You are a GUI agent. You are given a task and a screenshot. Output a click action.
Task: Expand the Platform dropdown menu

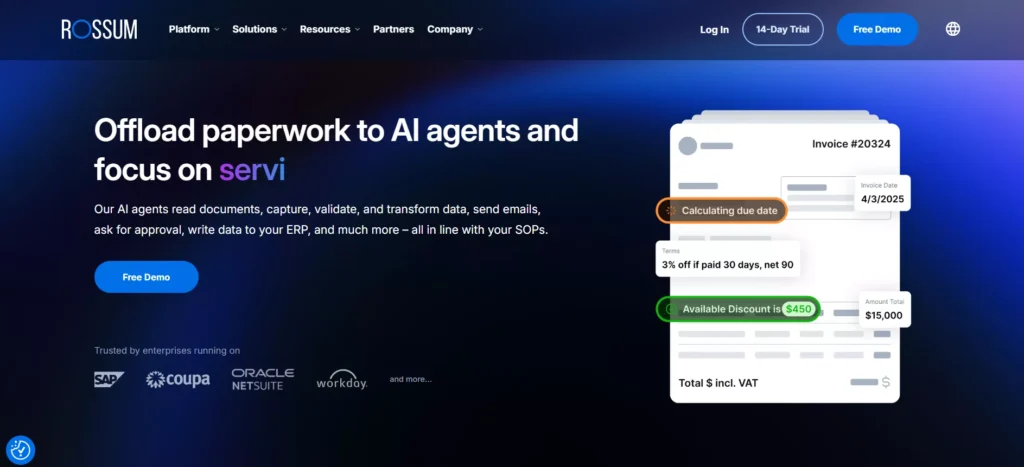coord(194,29)
